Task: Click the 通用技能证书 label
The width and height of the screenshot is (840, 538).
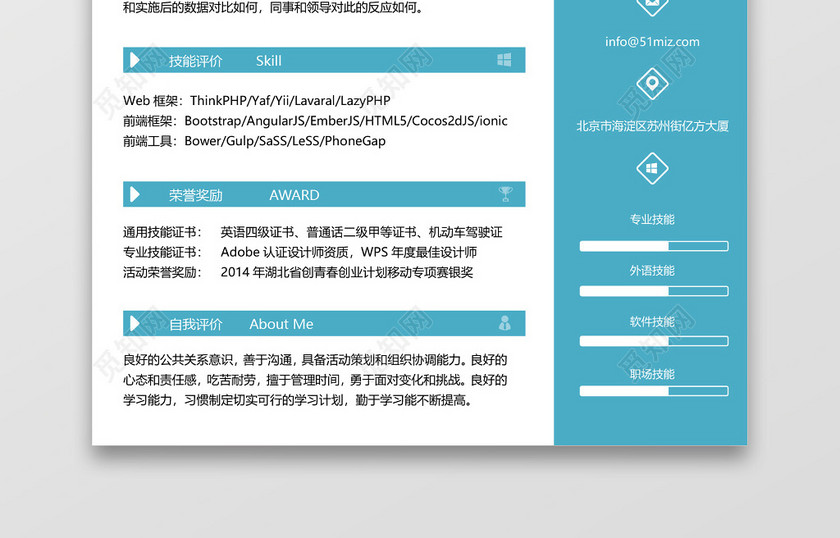Action: pyautogui.click(x=162, y=232)
